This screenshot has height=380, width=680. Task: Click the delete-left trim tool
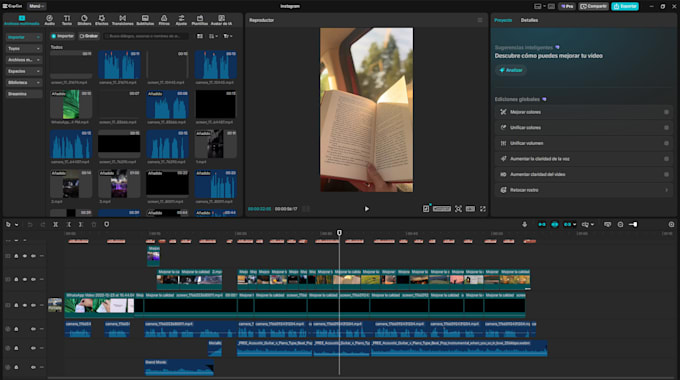[69, 224]
